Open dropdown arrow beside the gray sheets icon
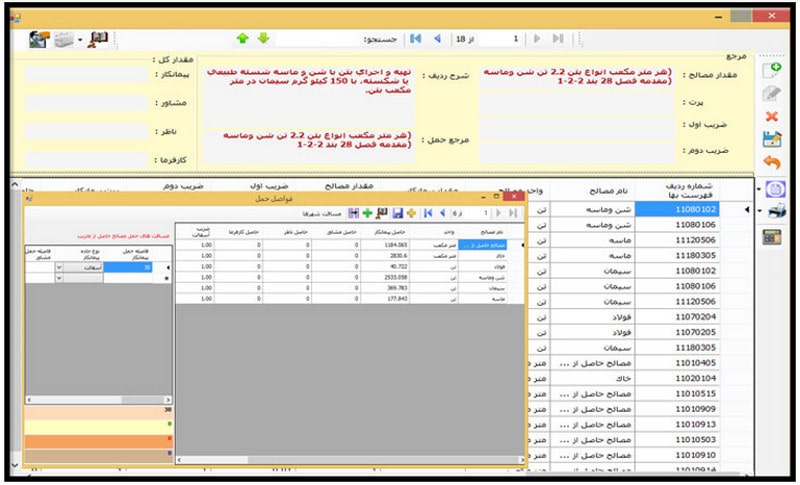The width and height of the screenshot is (800, 485). tap(80, 39)
